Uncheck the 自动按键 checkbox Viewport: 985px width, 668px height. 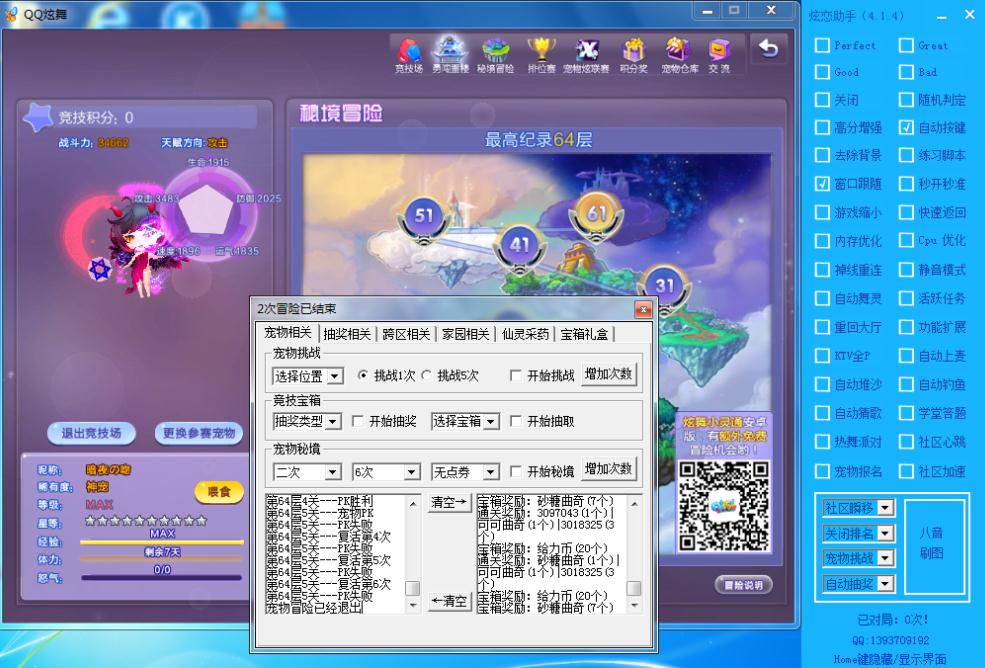tap(906, 128)
